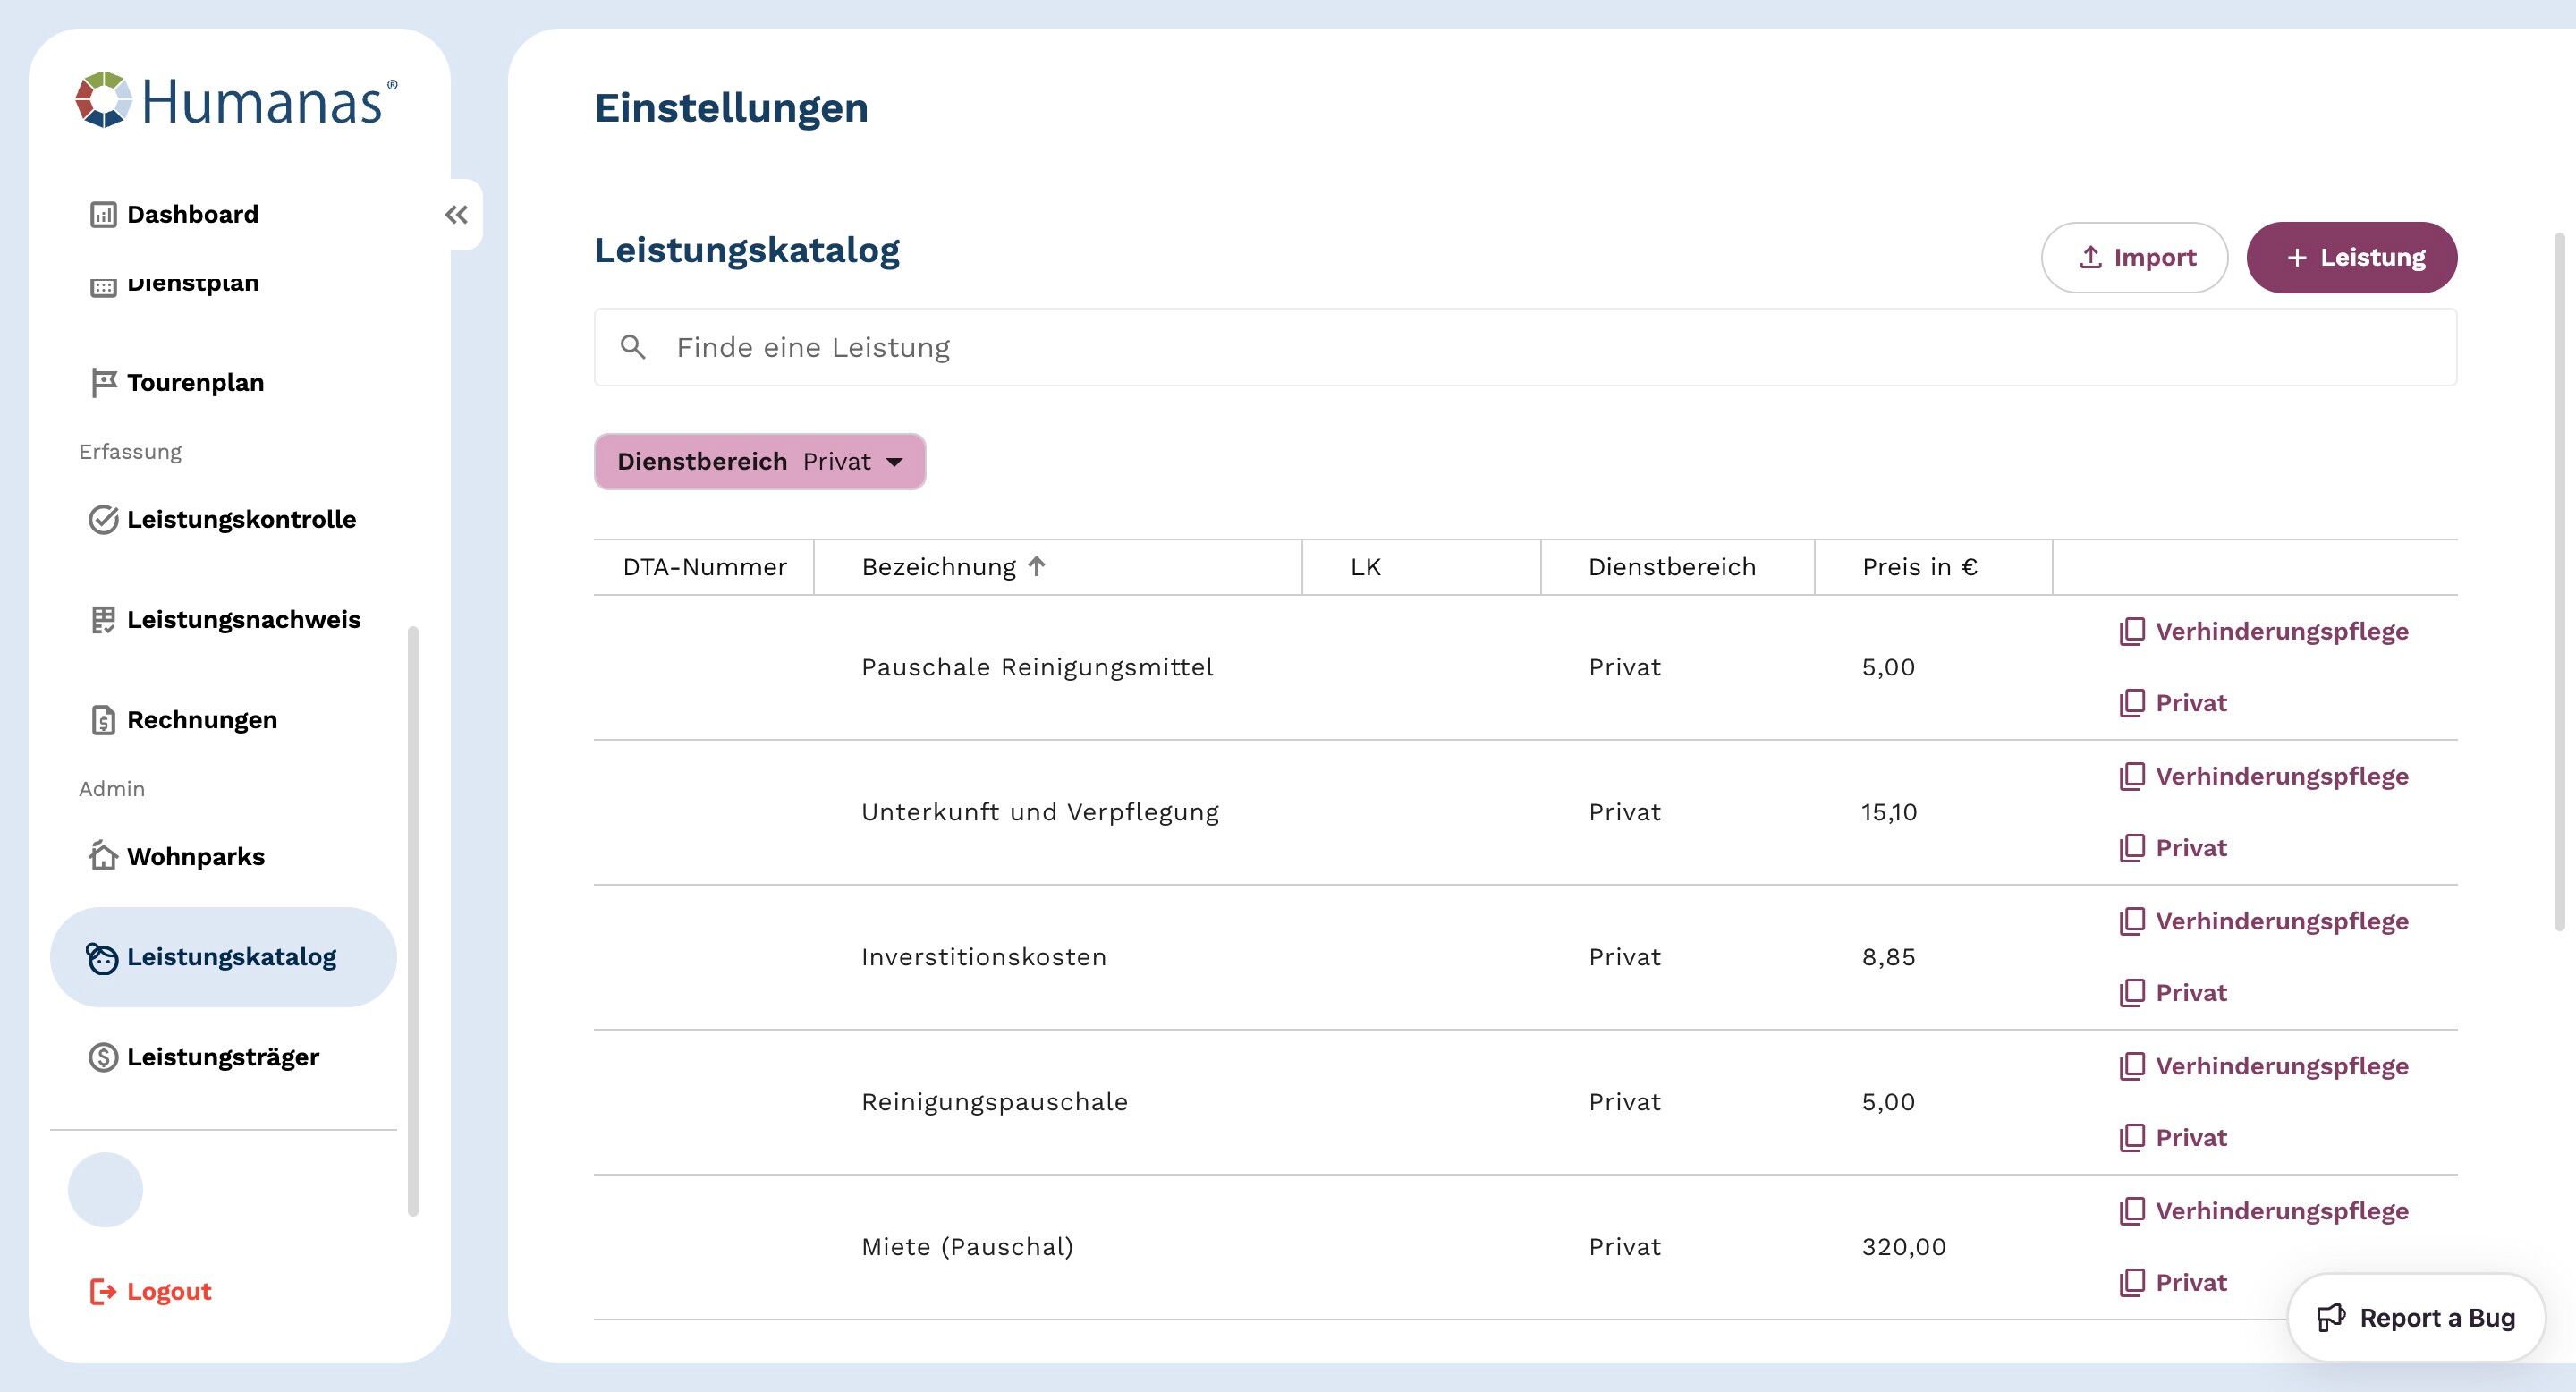Click the Tourenplan flag icon
2576x1392 pixels.
click(x=103, y=383)
